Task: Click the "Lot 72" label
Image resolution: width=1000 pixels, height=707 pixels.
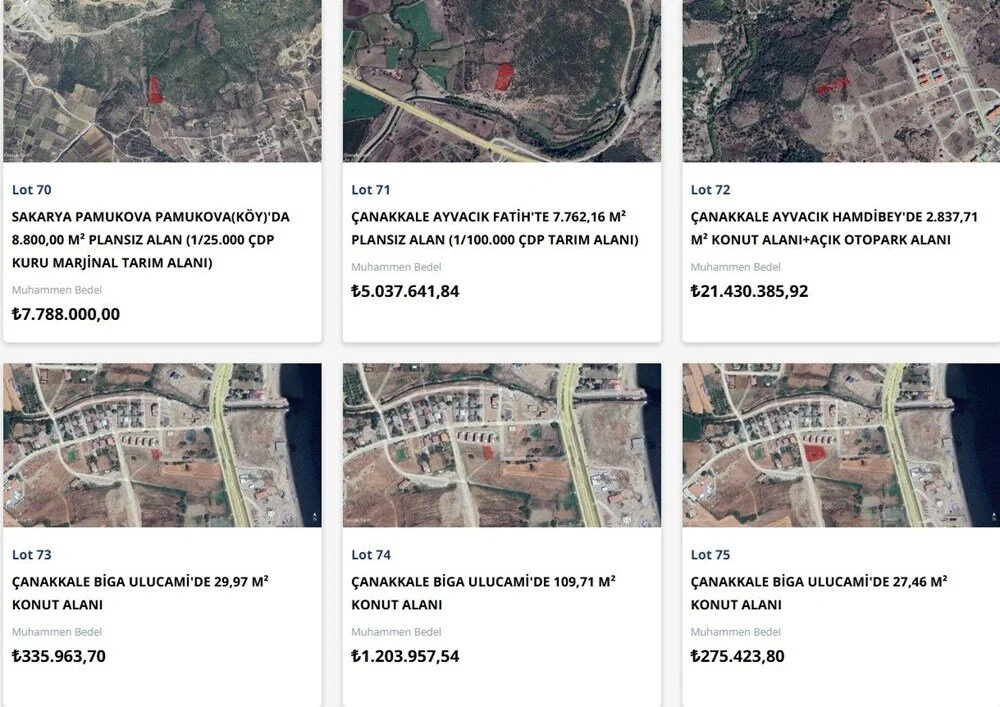Action: (710, 190)
